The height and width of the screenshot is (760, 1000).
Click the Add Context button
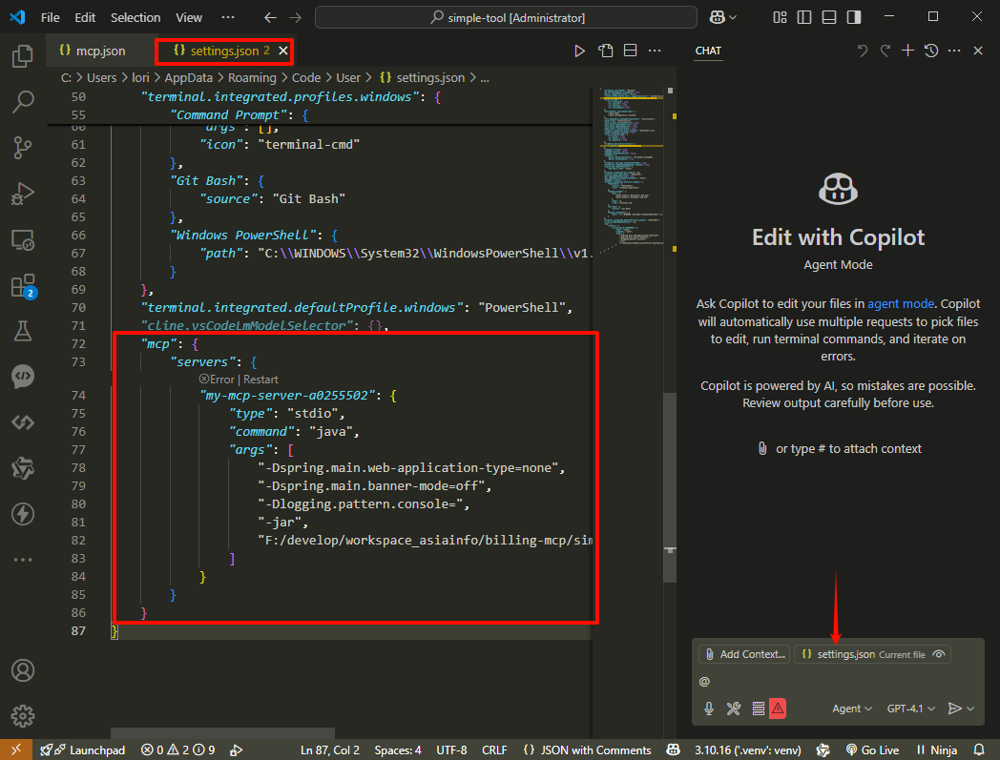click(744, 654)
